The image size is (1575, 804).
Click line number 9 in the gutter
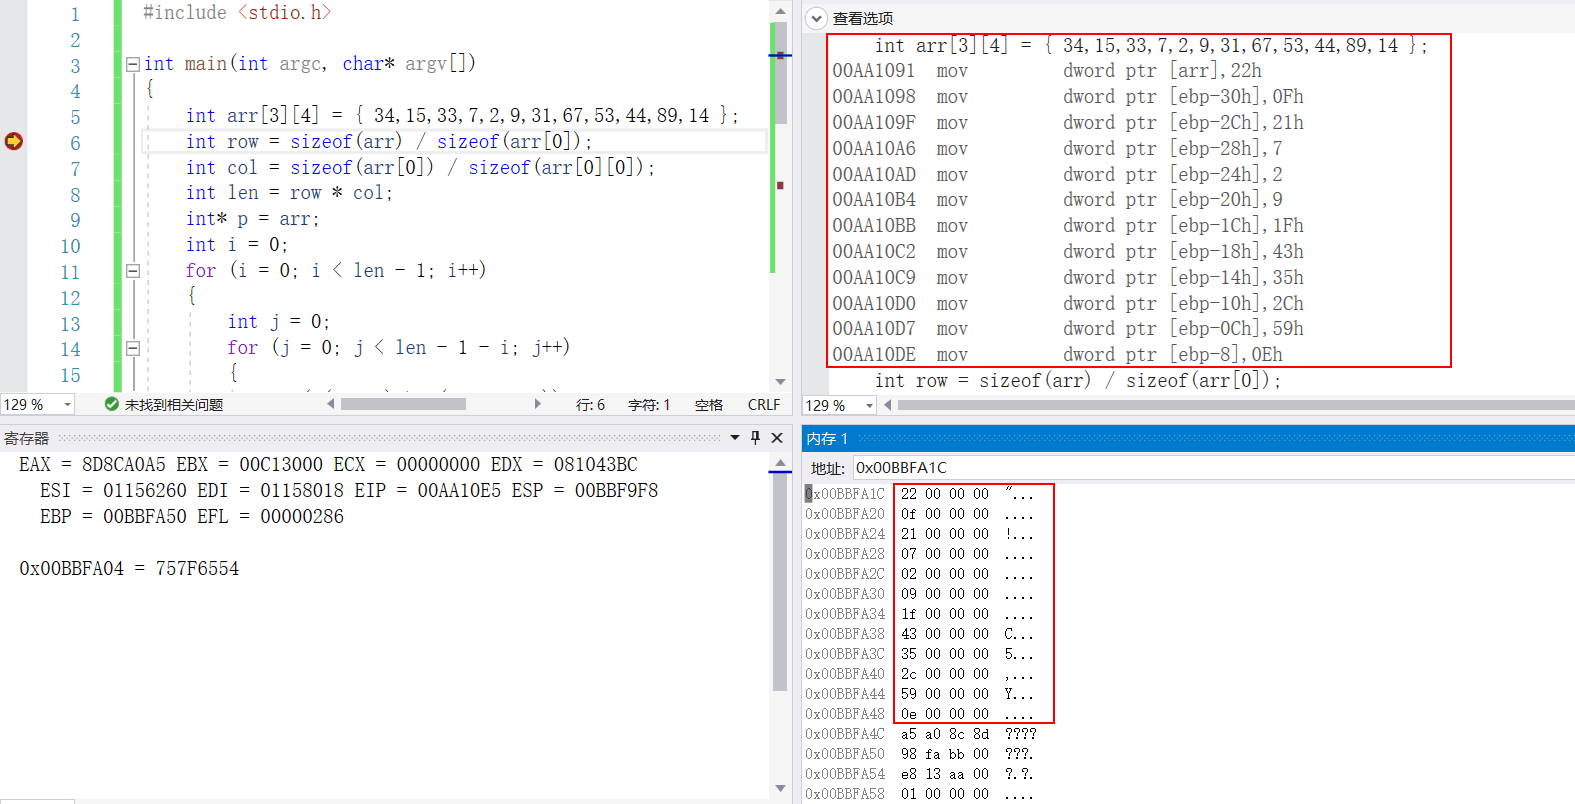(75, 220)
